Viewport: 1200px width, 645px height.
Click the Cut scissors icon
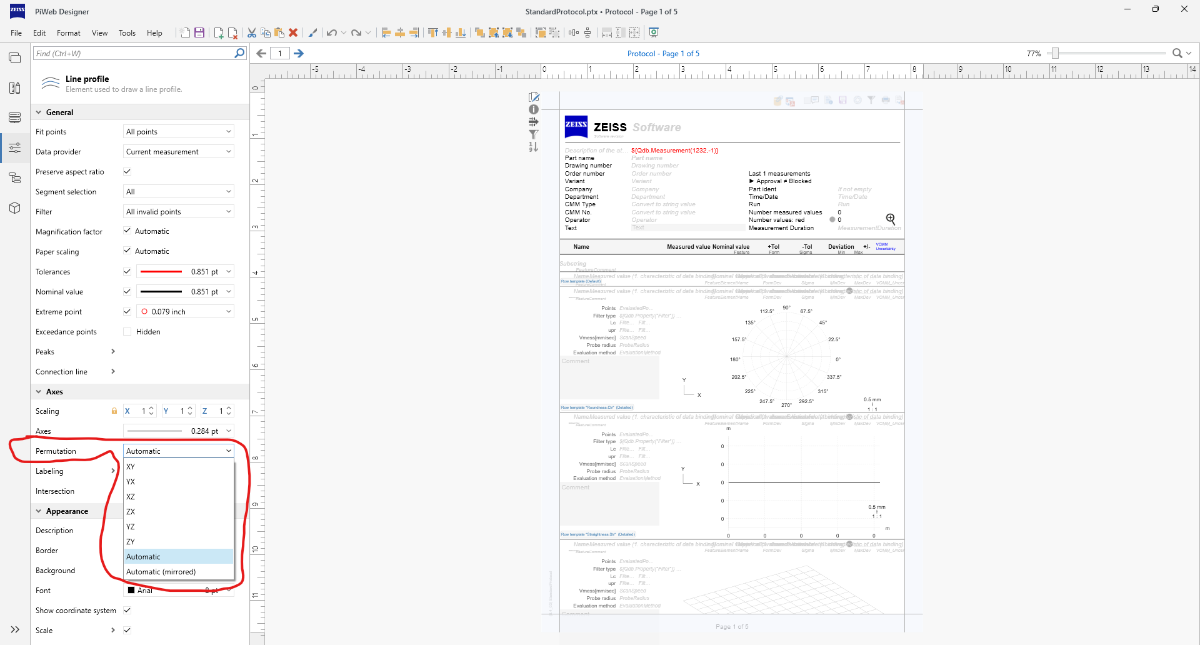coord(251,33)
